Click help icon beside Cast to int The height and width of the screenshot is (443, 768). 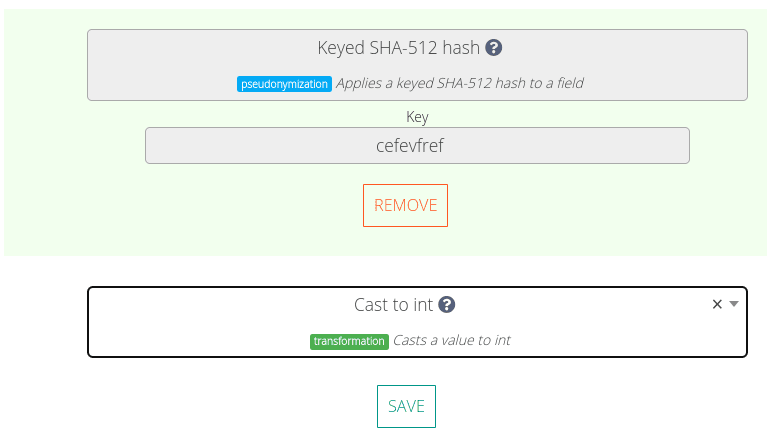click(447, 305)
